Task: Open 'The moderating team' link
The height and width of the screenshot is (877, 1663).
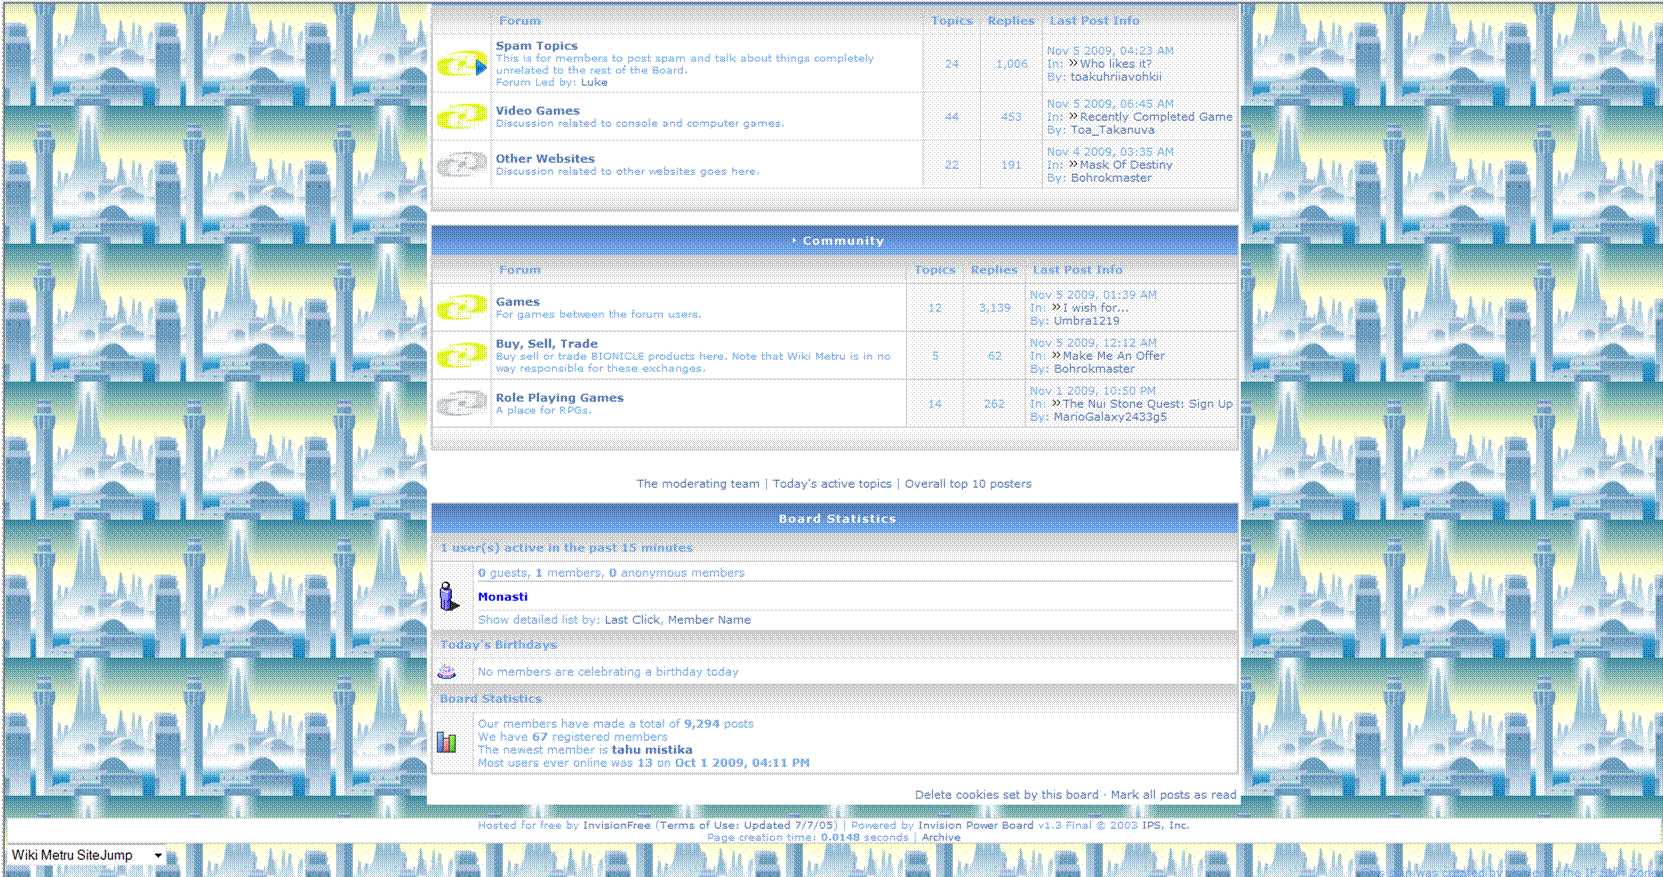Action: [x=698, y=484]
